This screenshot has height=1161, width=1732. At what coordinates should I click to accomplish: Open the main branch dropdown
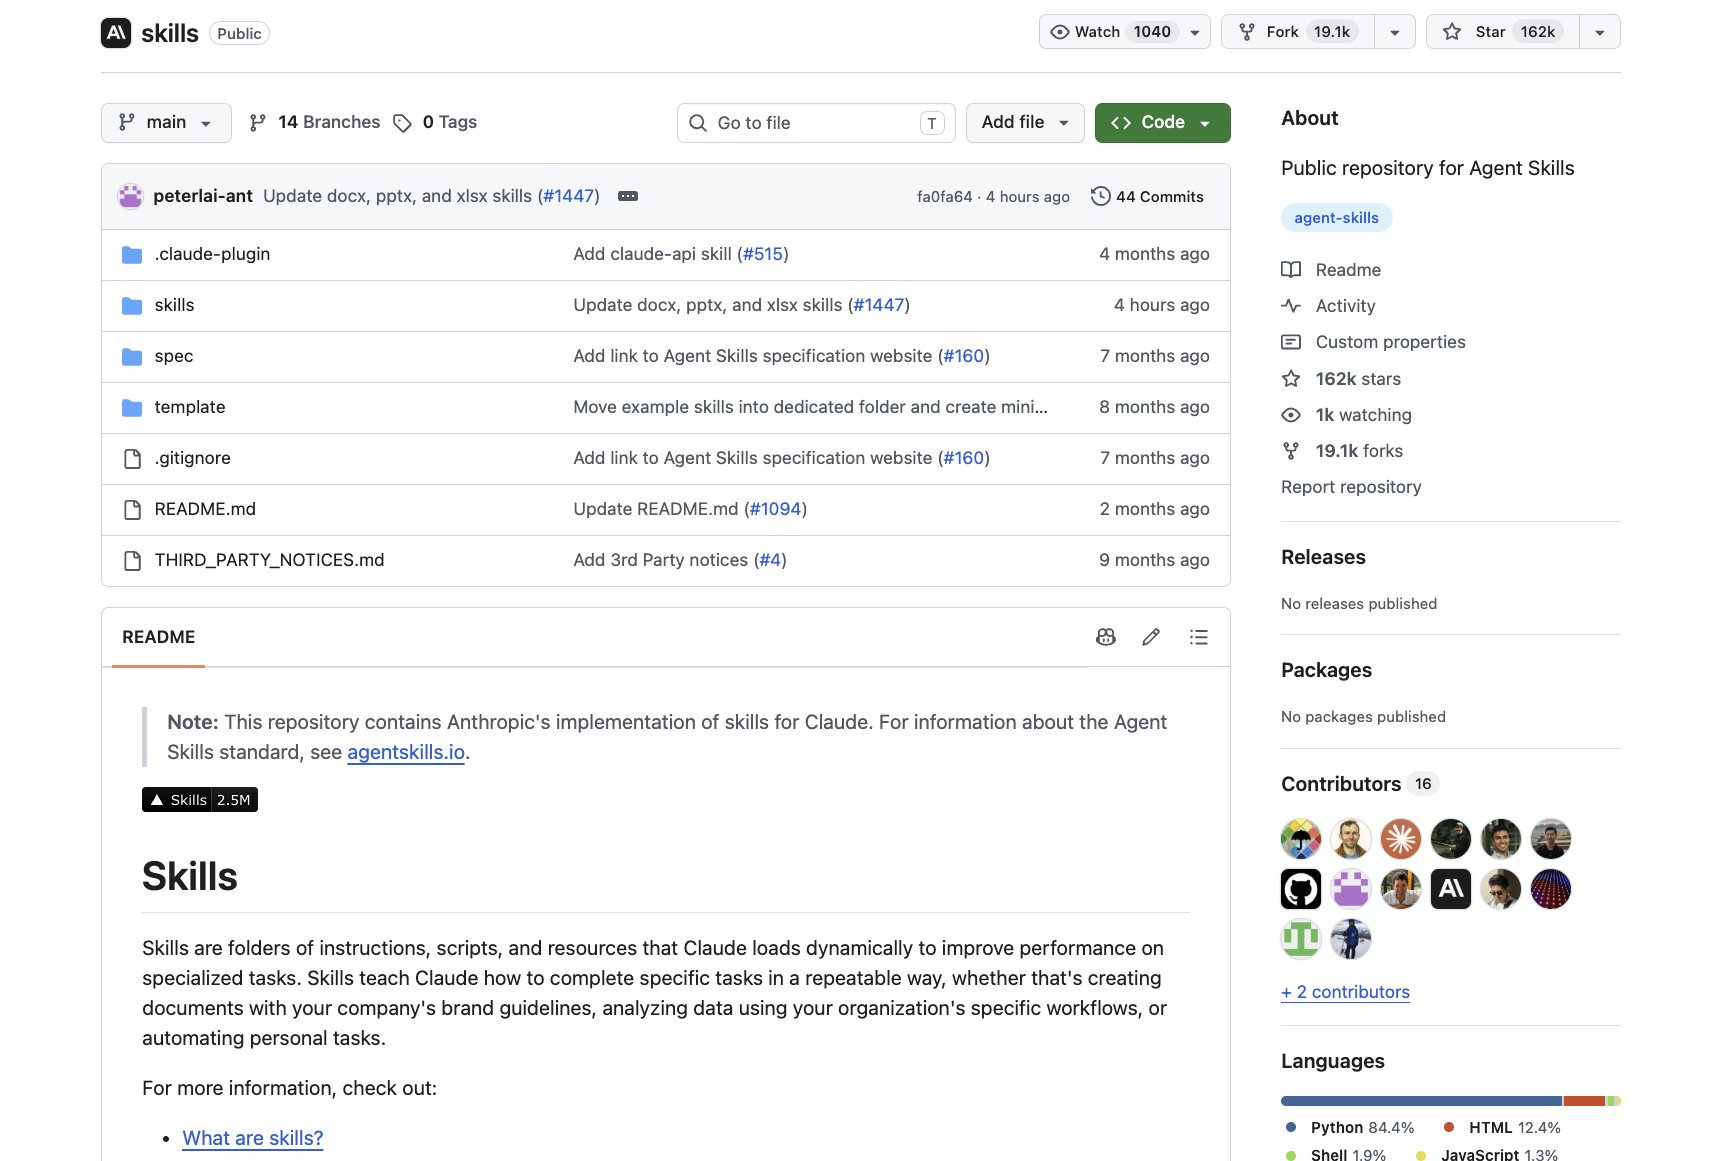pyautogui.click(x=166, y=123)
